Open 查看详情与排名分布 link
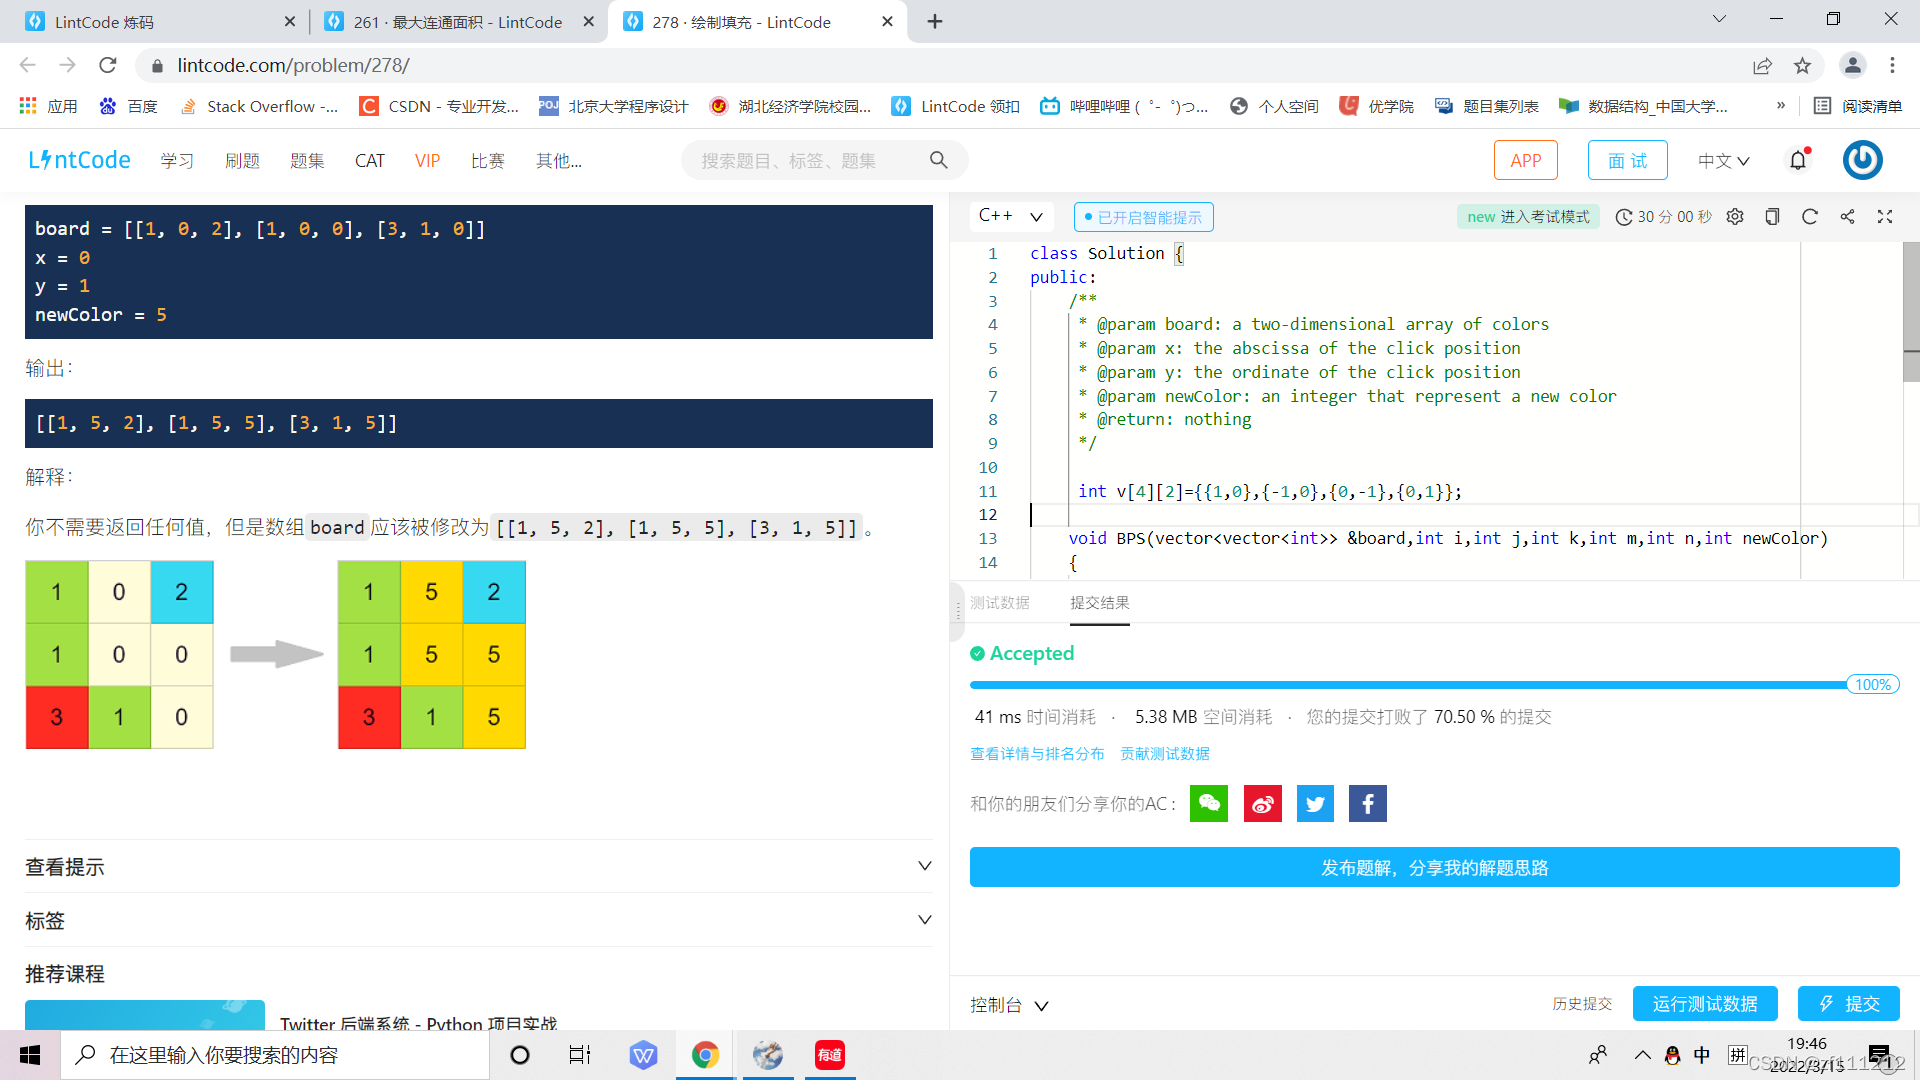Image resolution: width=1920 pixels, height=1080 pixels. [x=1037, y=754]
